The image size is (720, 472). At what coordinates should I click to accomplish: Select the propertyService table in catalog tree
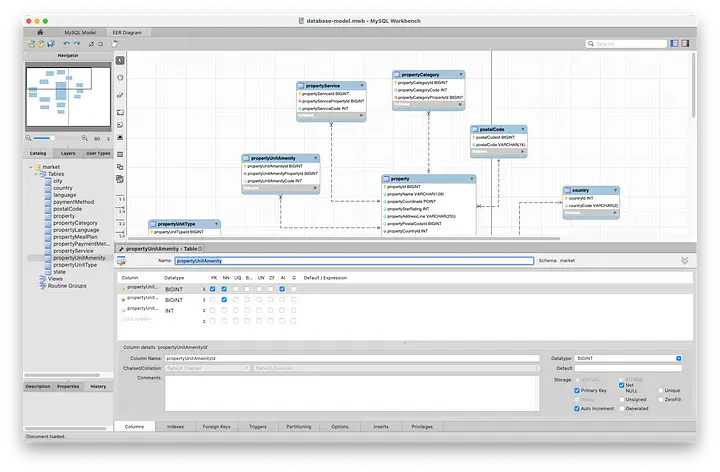73,251
